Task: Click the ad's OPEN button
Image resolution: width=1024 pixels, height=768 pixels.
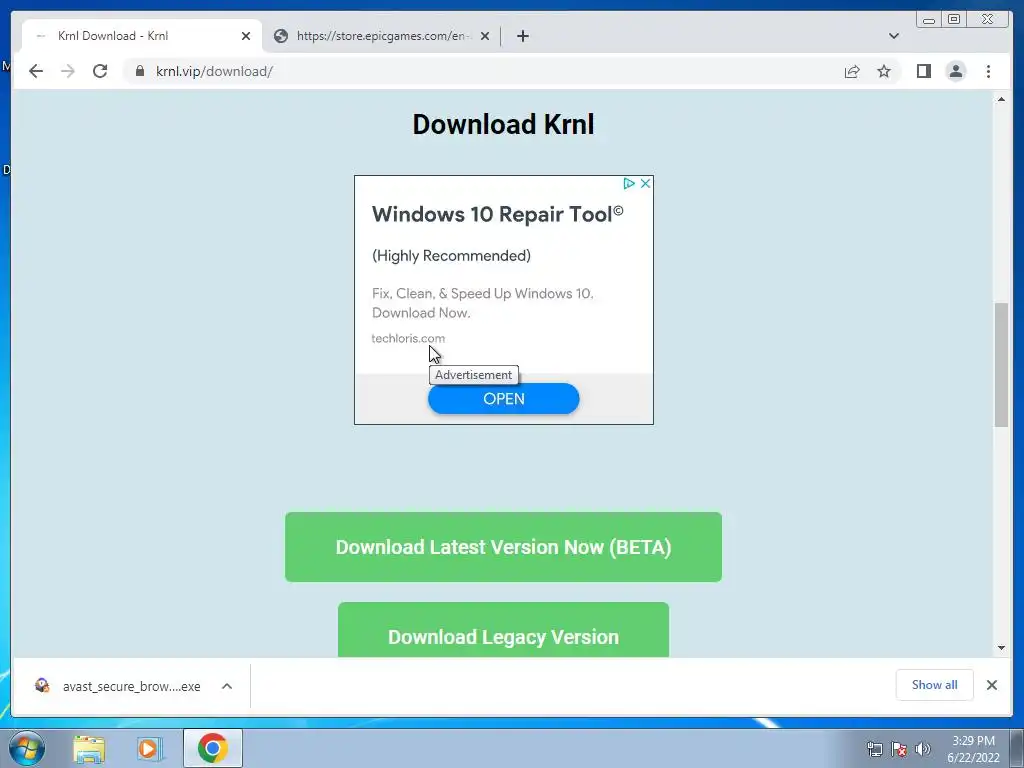Action: [504, 398]
